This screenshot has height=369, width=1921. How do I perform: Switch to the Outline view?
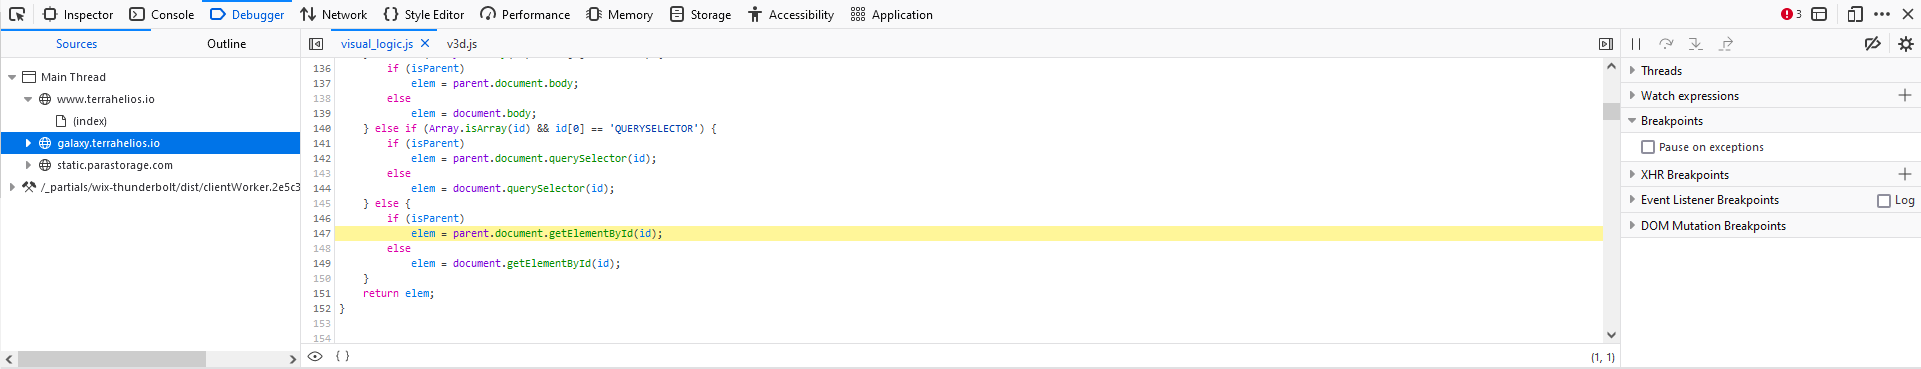click(x=226, y=44)
